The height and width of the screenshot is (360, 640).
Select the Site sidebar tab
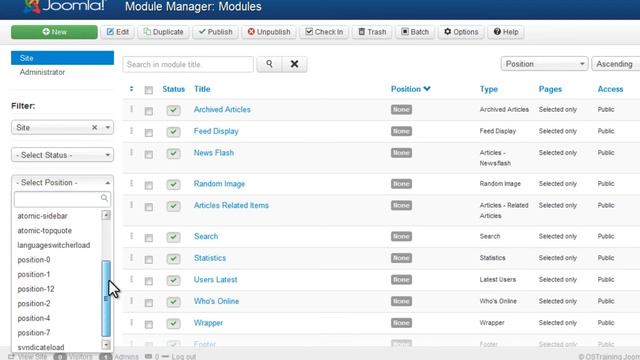(62, 58)
